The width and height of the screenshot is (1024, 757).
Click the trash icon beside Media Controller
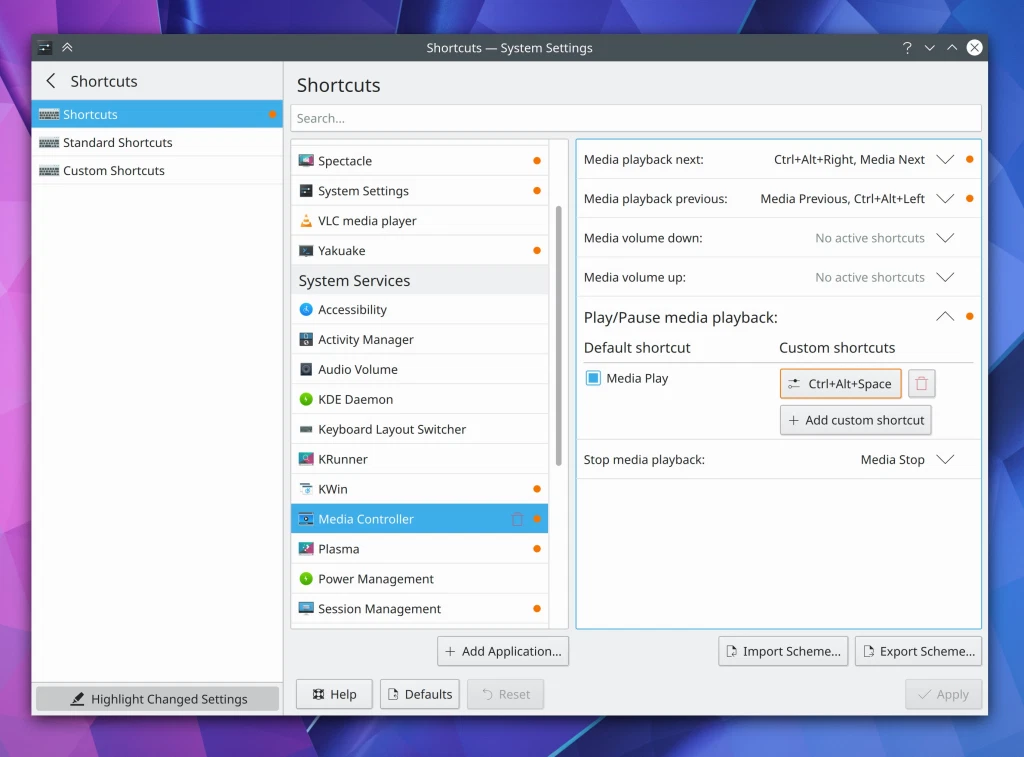[516, 519]
